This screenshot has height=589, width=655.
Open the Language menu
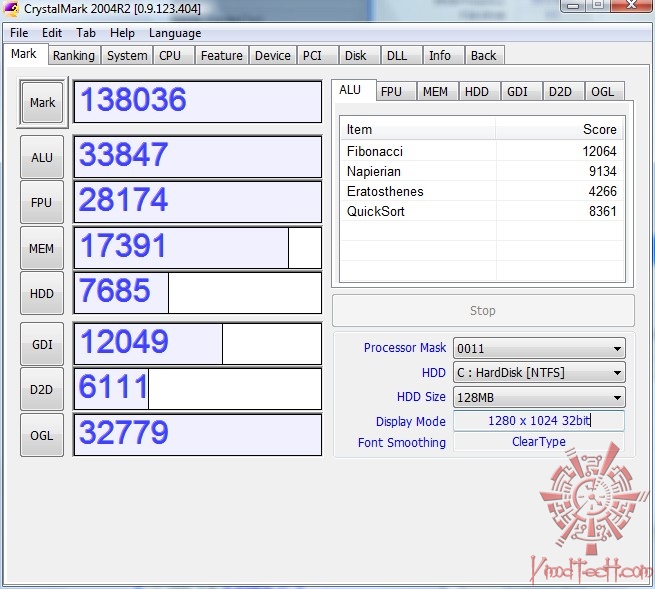(x=175, y=33)
